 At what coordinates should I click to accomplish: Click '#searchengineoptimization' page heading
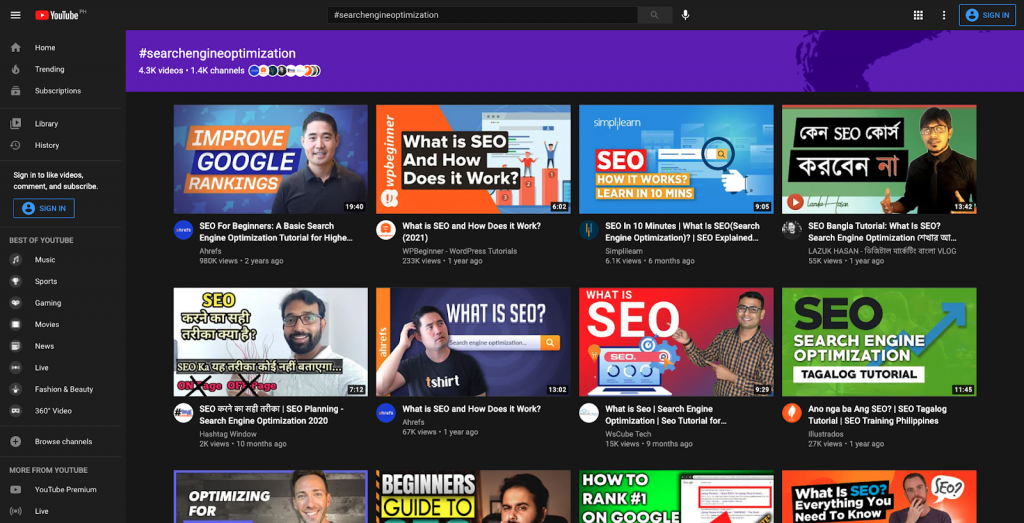(x=217, y=54)
